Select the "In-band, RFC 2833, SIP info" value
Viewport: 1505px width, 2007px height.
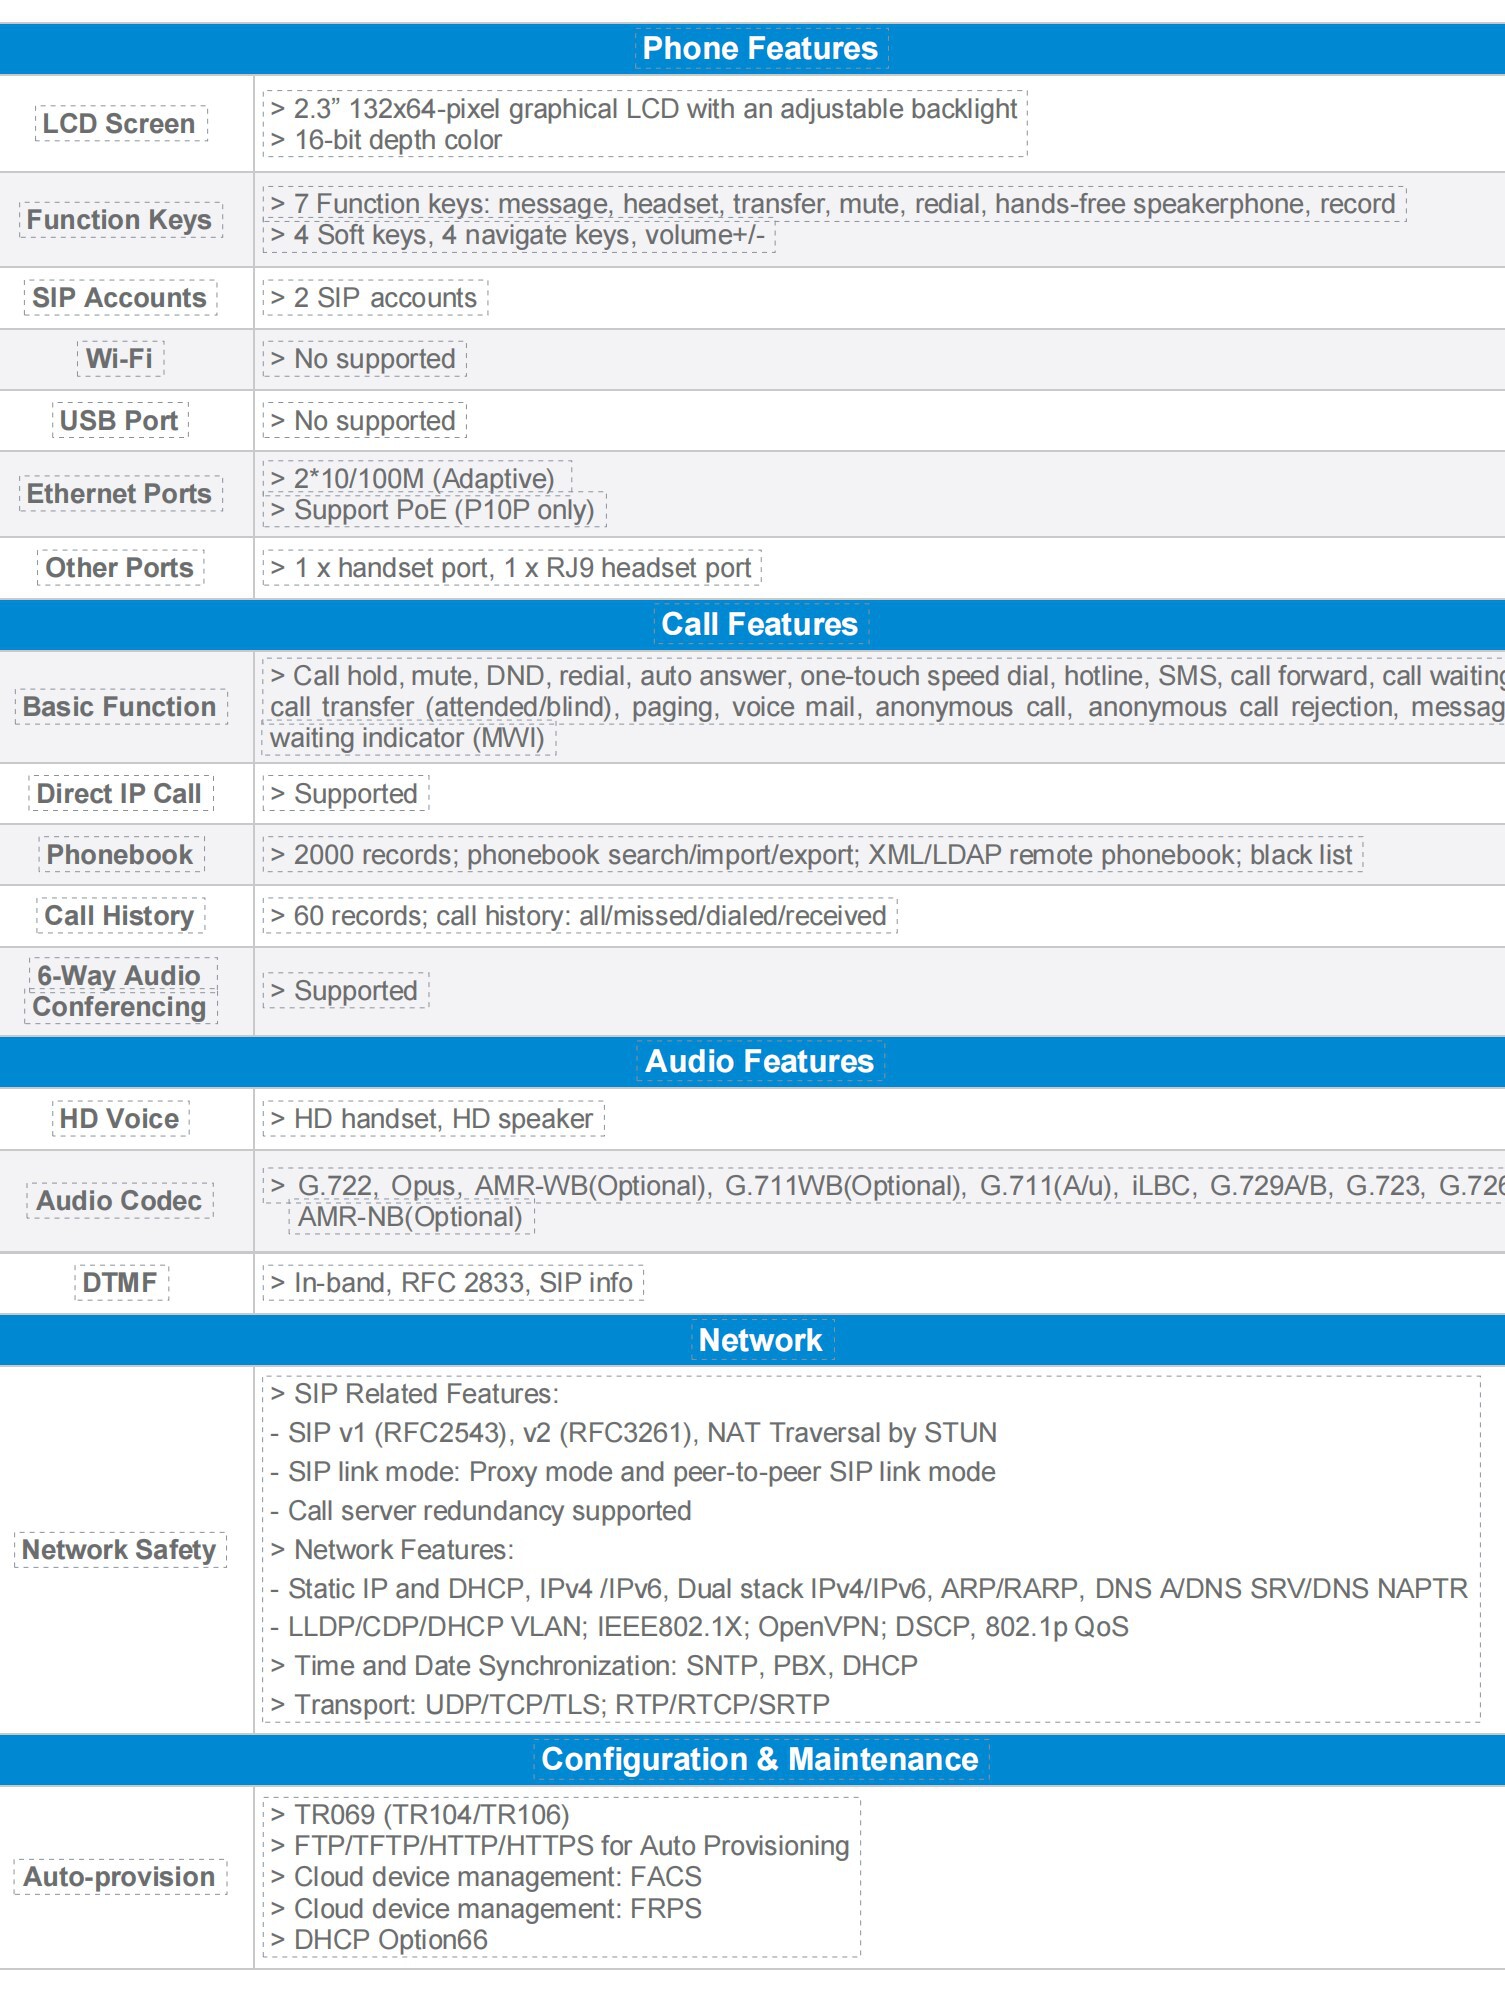coord(453,1282)
